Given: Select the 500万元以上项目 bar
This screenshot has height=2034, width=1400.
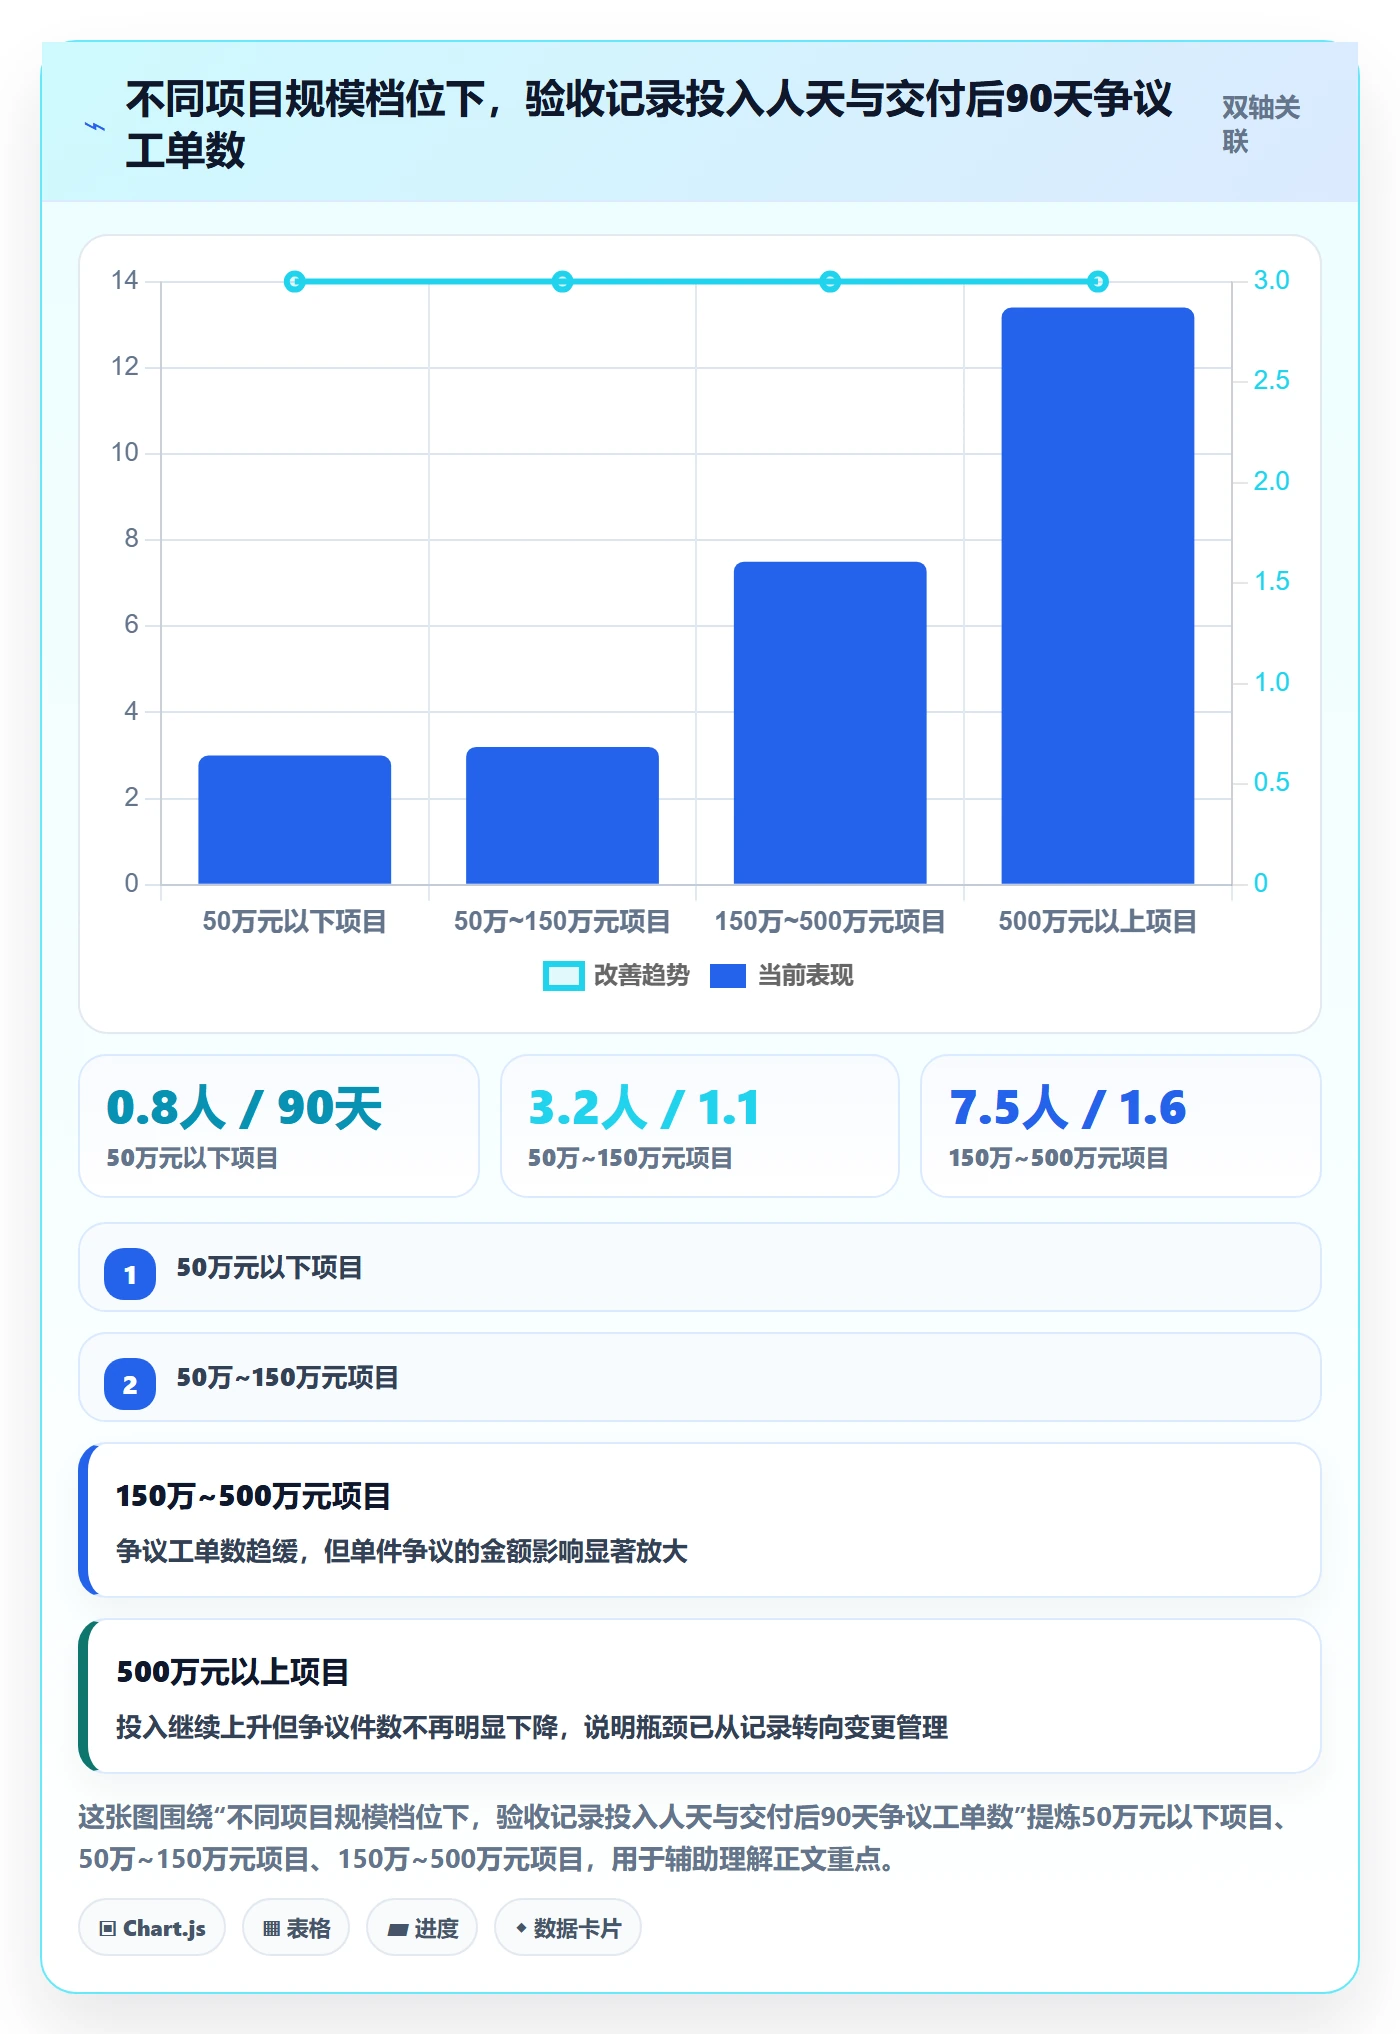Looking at the screenshot, I should (1098, 596).
